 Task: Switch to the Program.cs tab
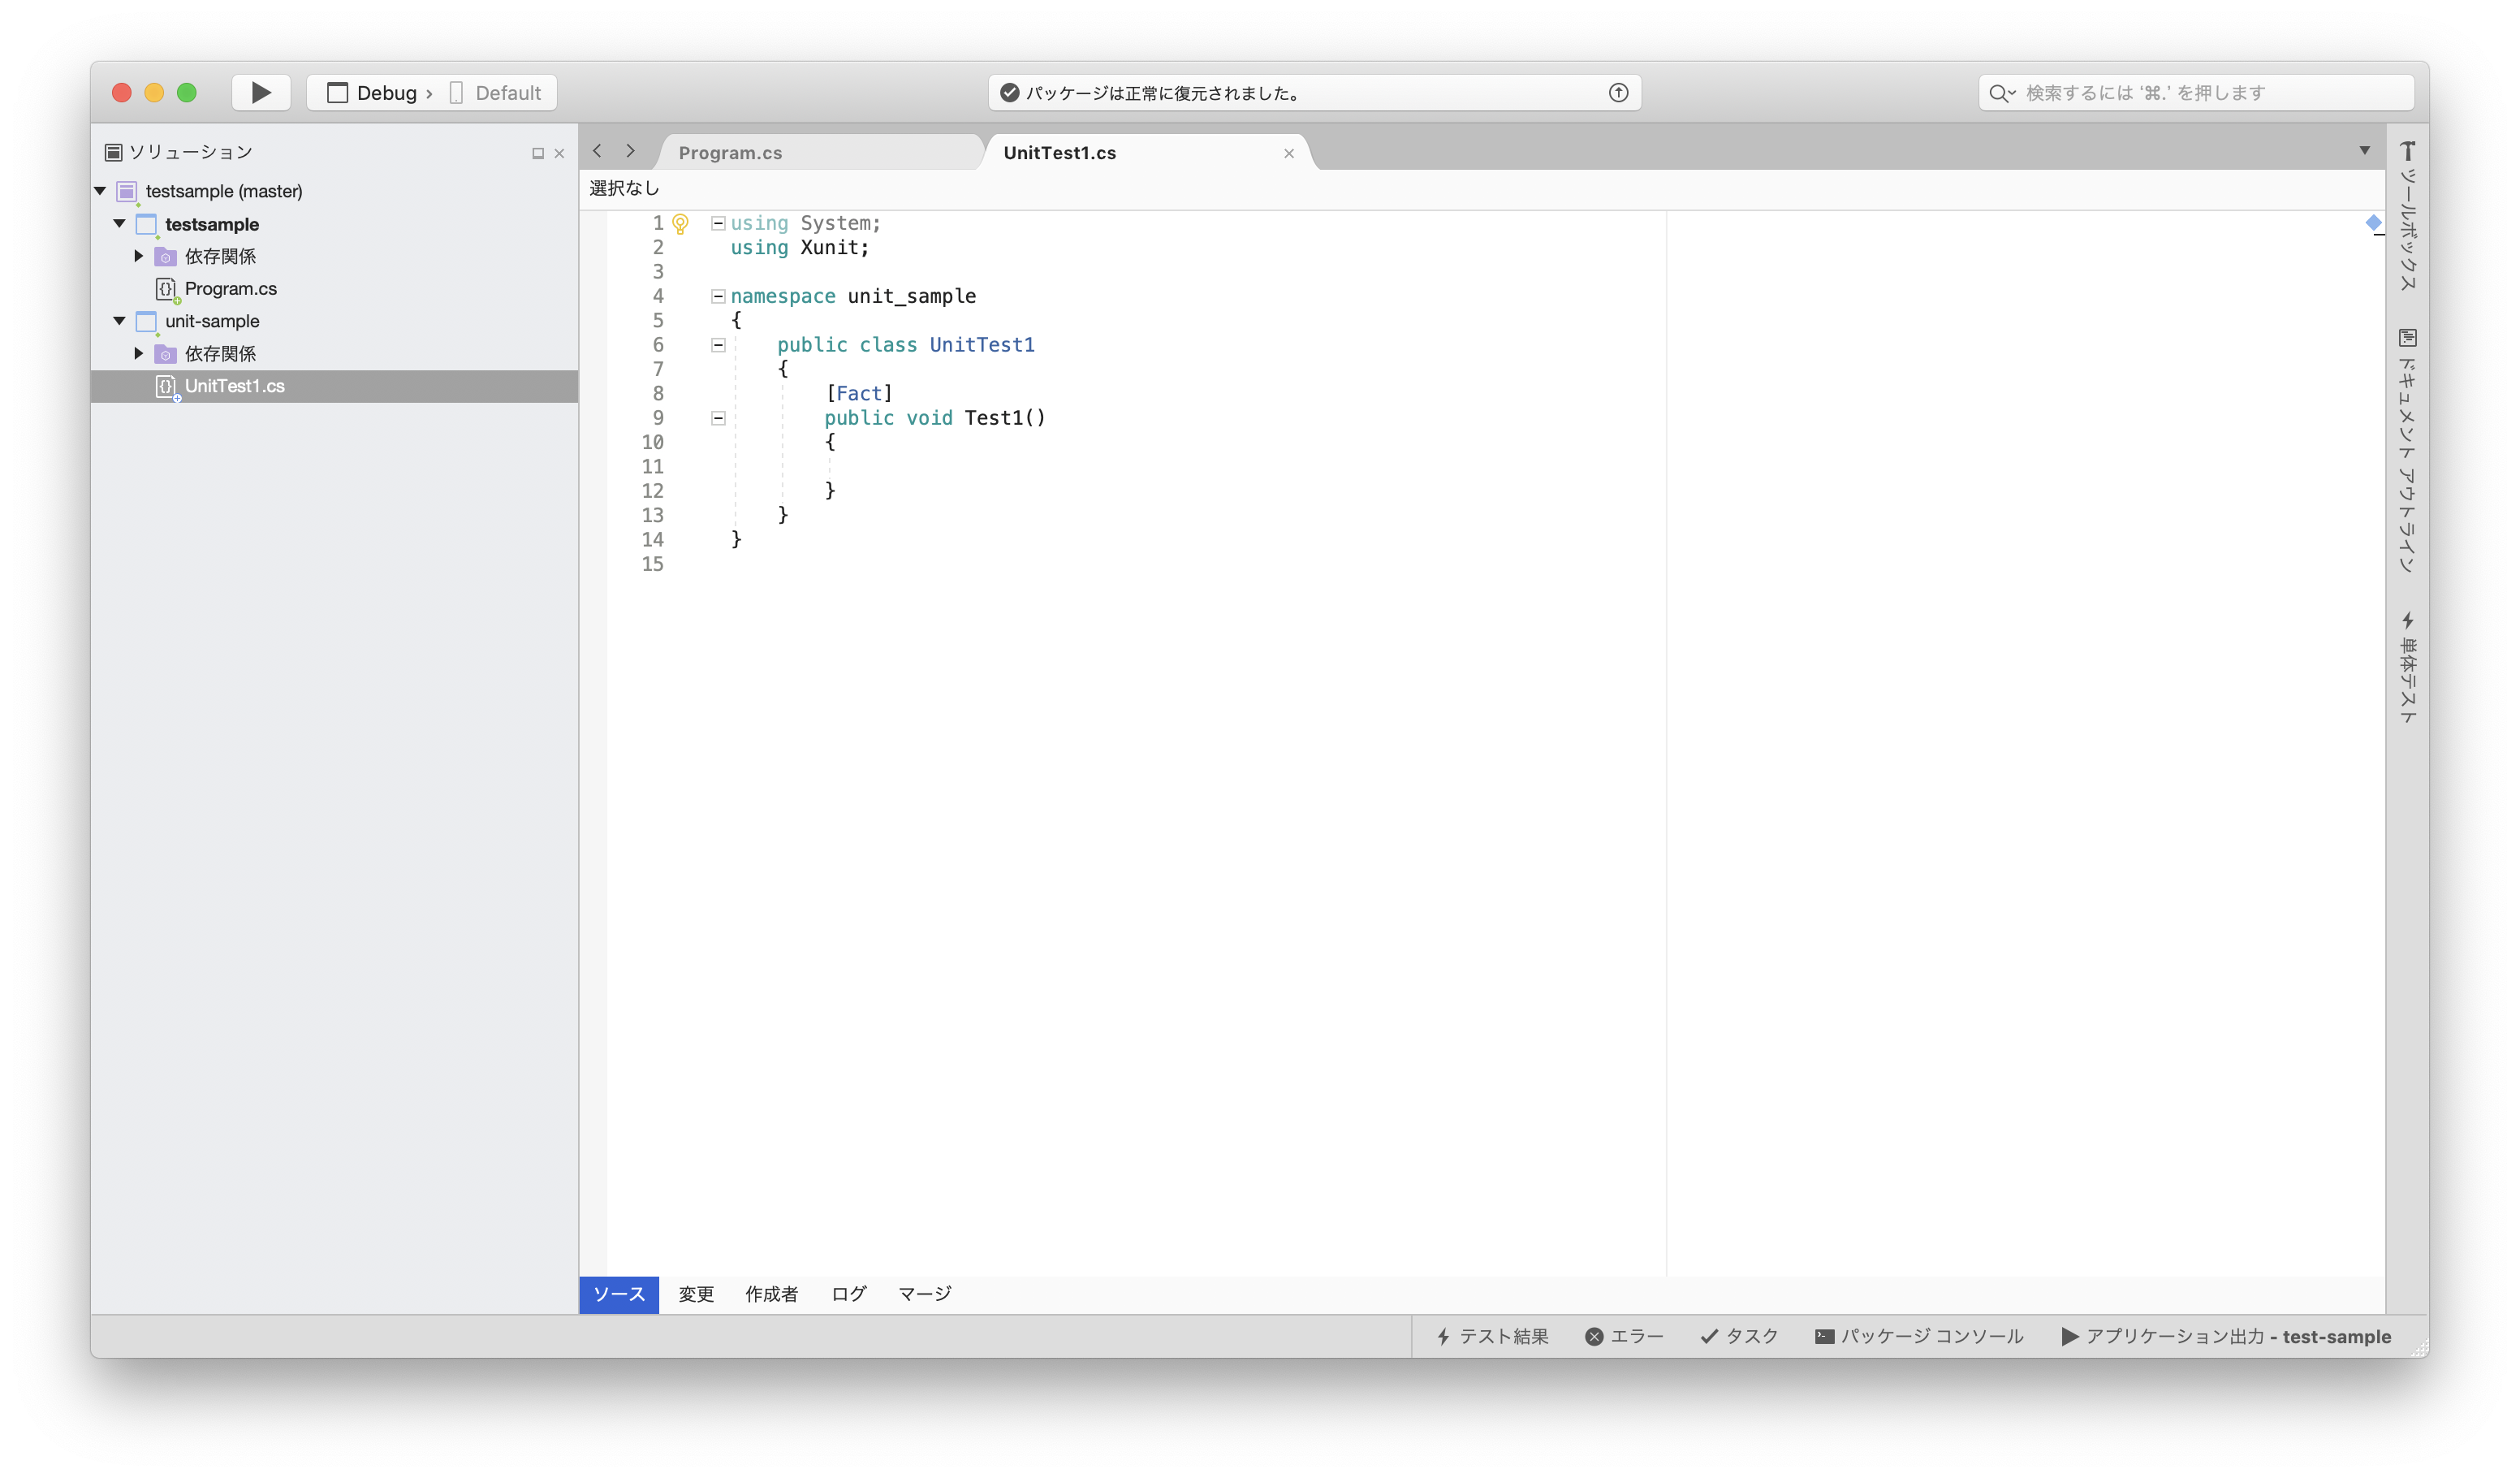tap(730, 153)
